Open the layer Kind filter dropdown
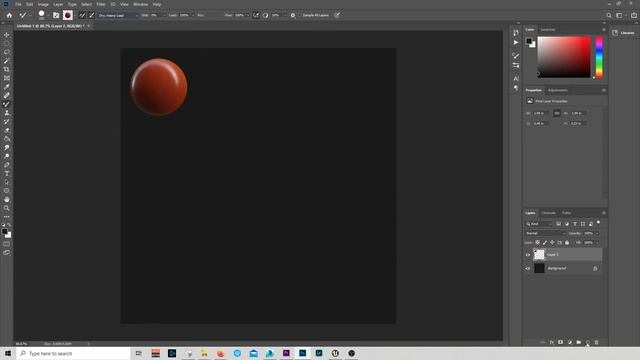Viewport: 640px width, 360px height. tap(539, 224)
